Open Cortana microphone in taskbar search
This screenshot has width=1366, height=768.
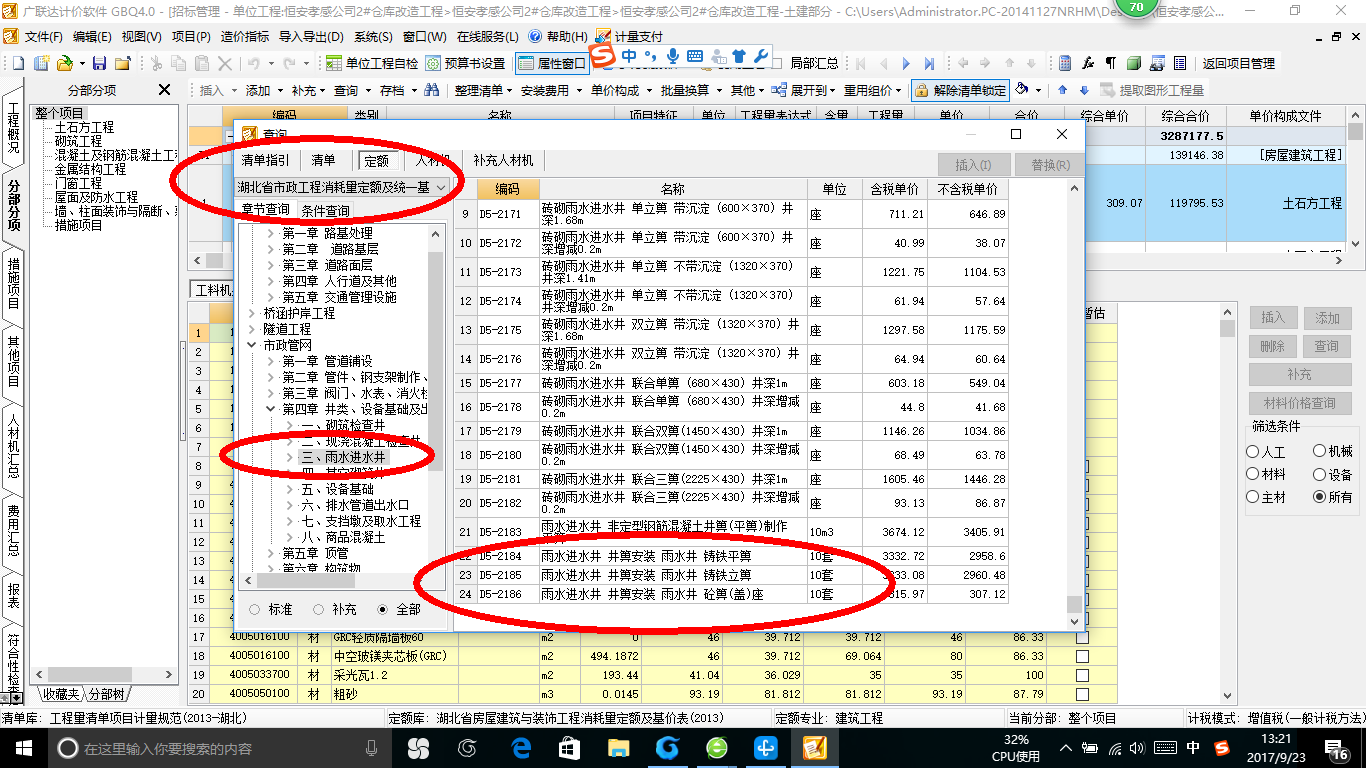371,748
